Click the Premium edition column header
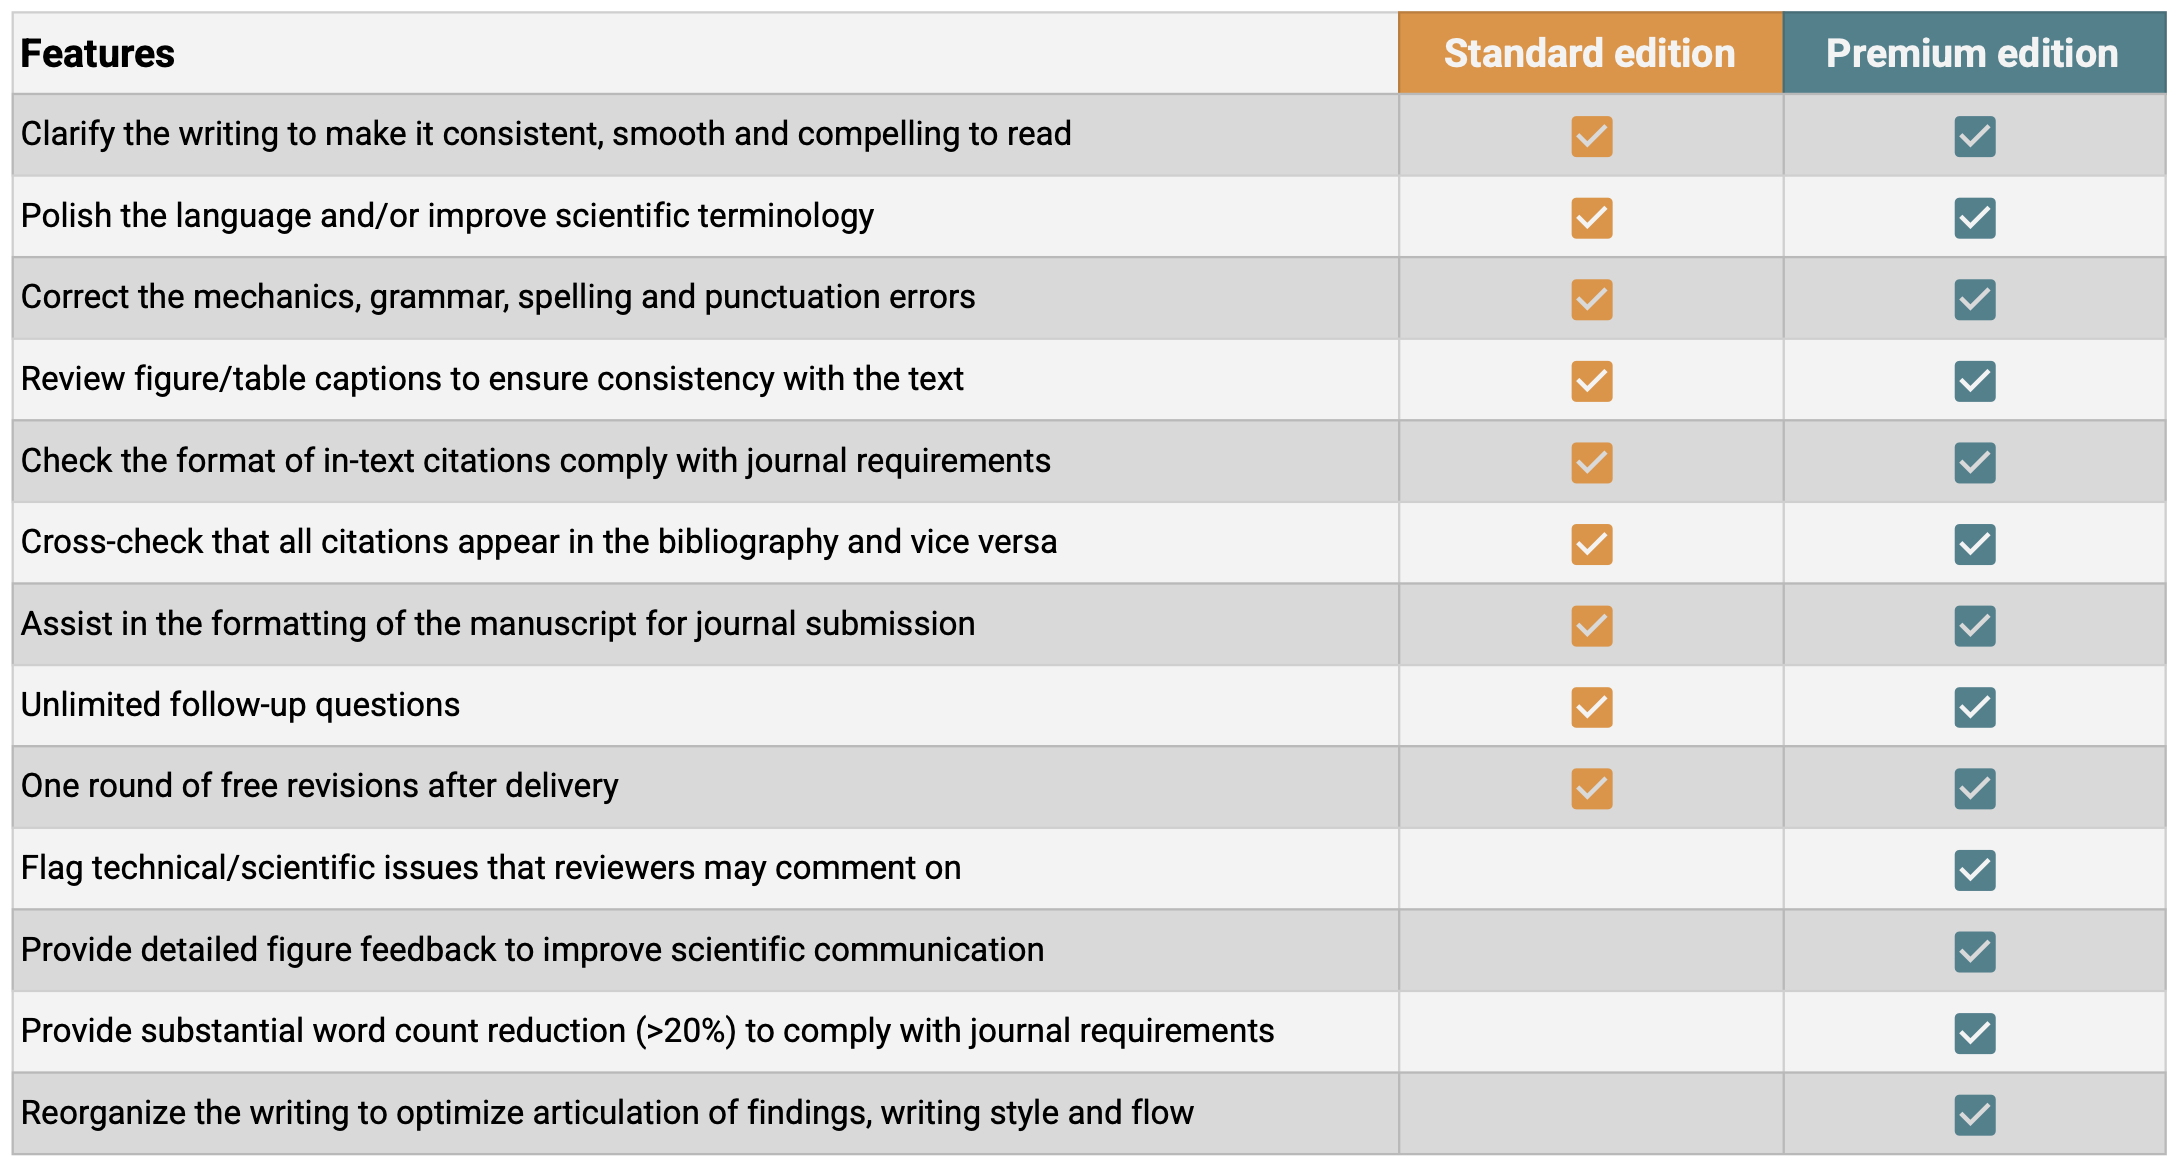This screenshot has width=2182, height=1168. coord(1972,53)
